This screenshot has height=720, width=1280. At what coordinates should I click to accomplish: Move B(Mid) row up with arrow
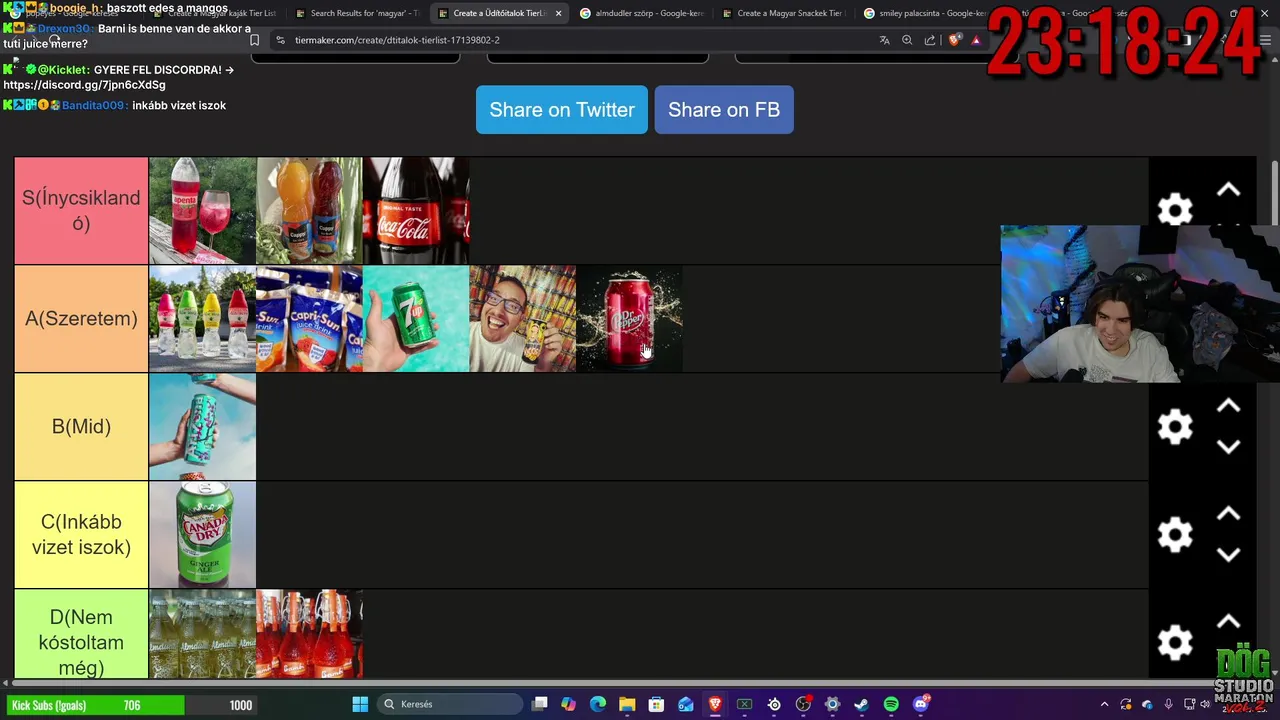(x=1228, y=406)
